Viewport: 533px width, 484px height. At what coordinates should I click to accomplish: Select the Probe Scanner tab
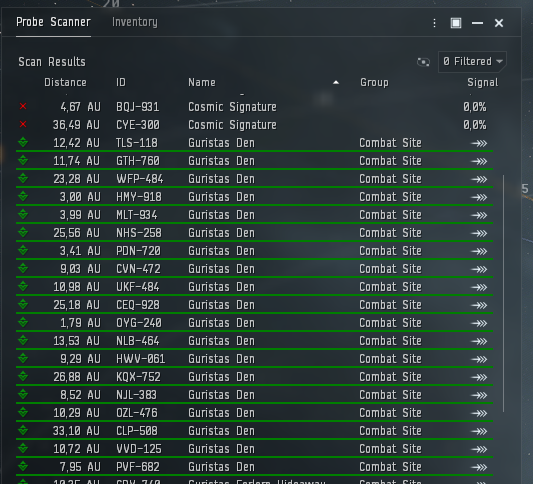pyautogui.click(x=53, y=22)
